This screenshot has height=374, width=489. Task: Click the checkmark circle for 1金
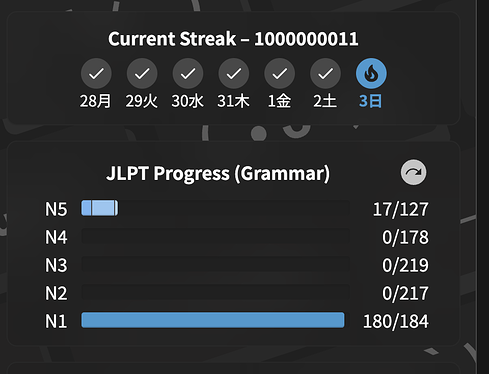(x=279, y=73)
